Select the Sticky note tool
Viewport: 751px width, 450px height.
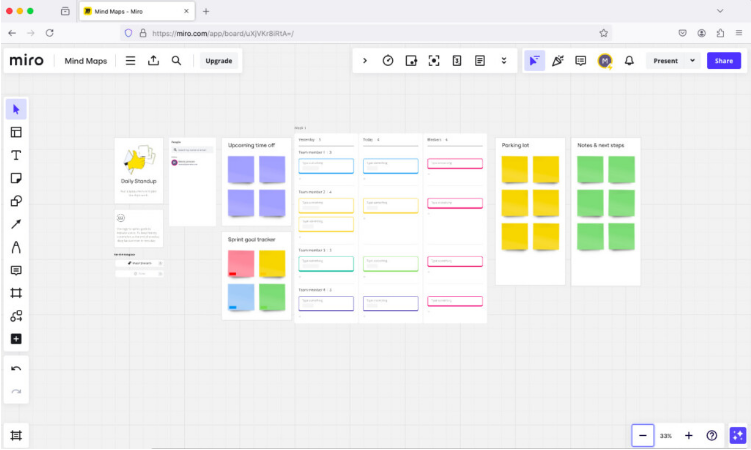coord(16,178)
